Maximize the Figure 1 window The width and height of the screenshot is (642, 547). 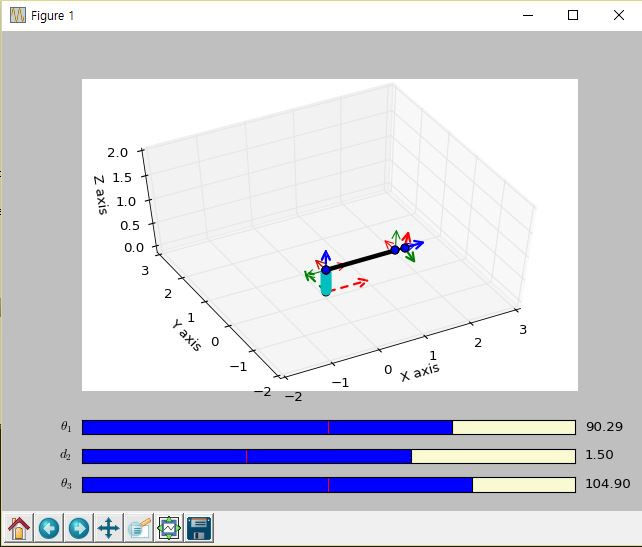pyautogui.click(x=573, y=16)
